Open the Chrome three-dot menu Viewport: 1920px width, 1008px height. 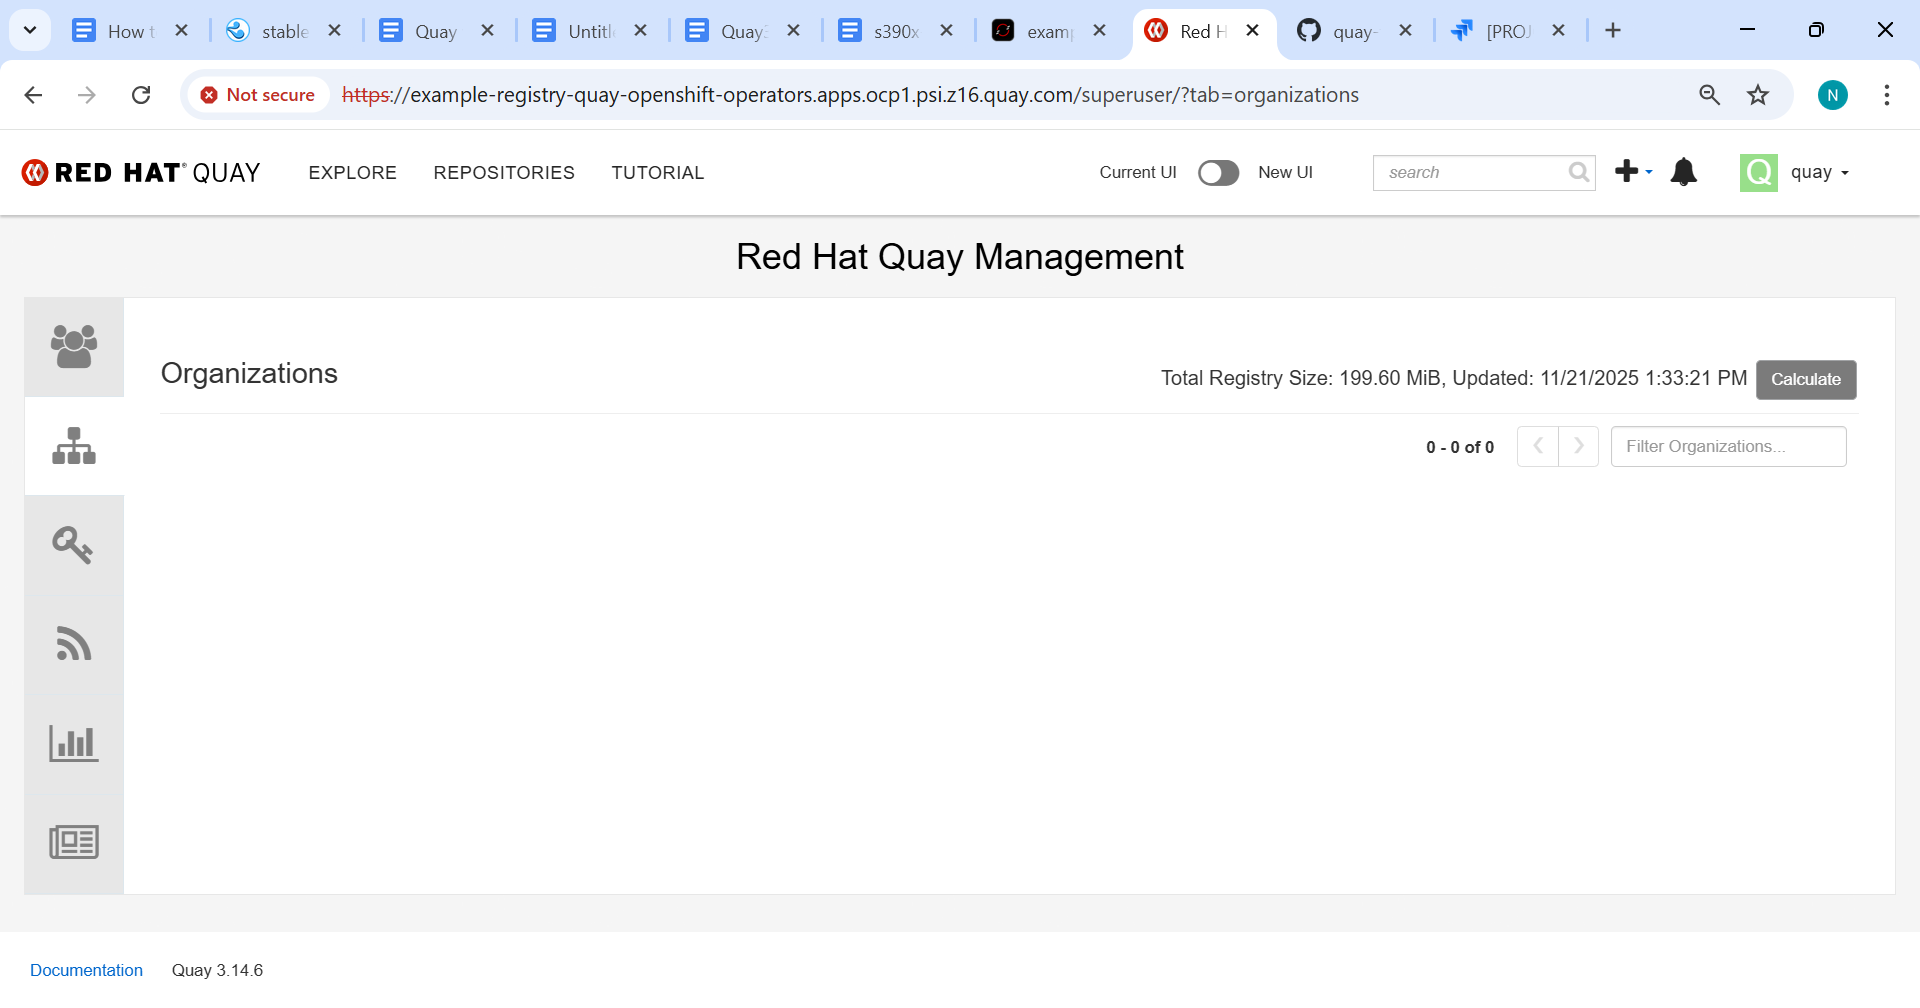pos(1887,95)
